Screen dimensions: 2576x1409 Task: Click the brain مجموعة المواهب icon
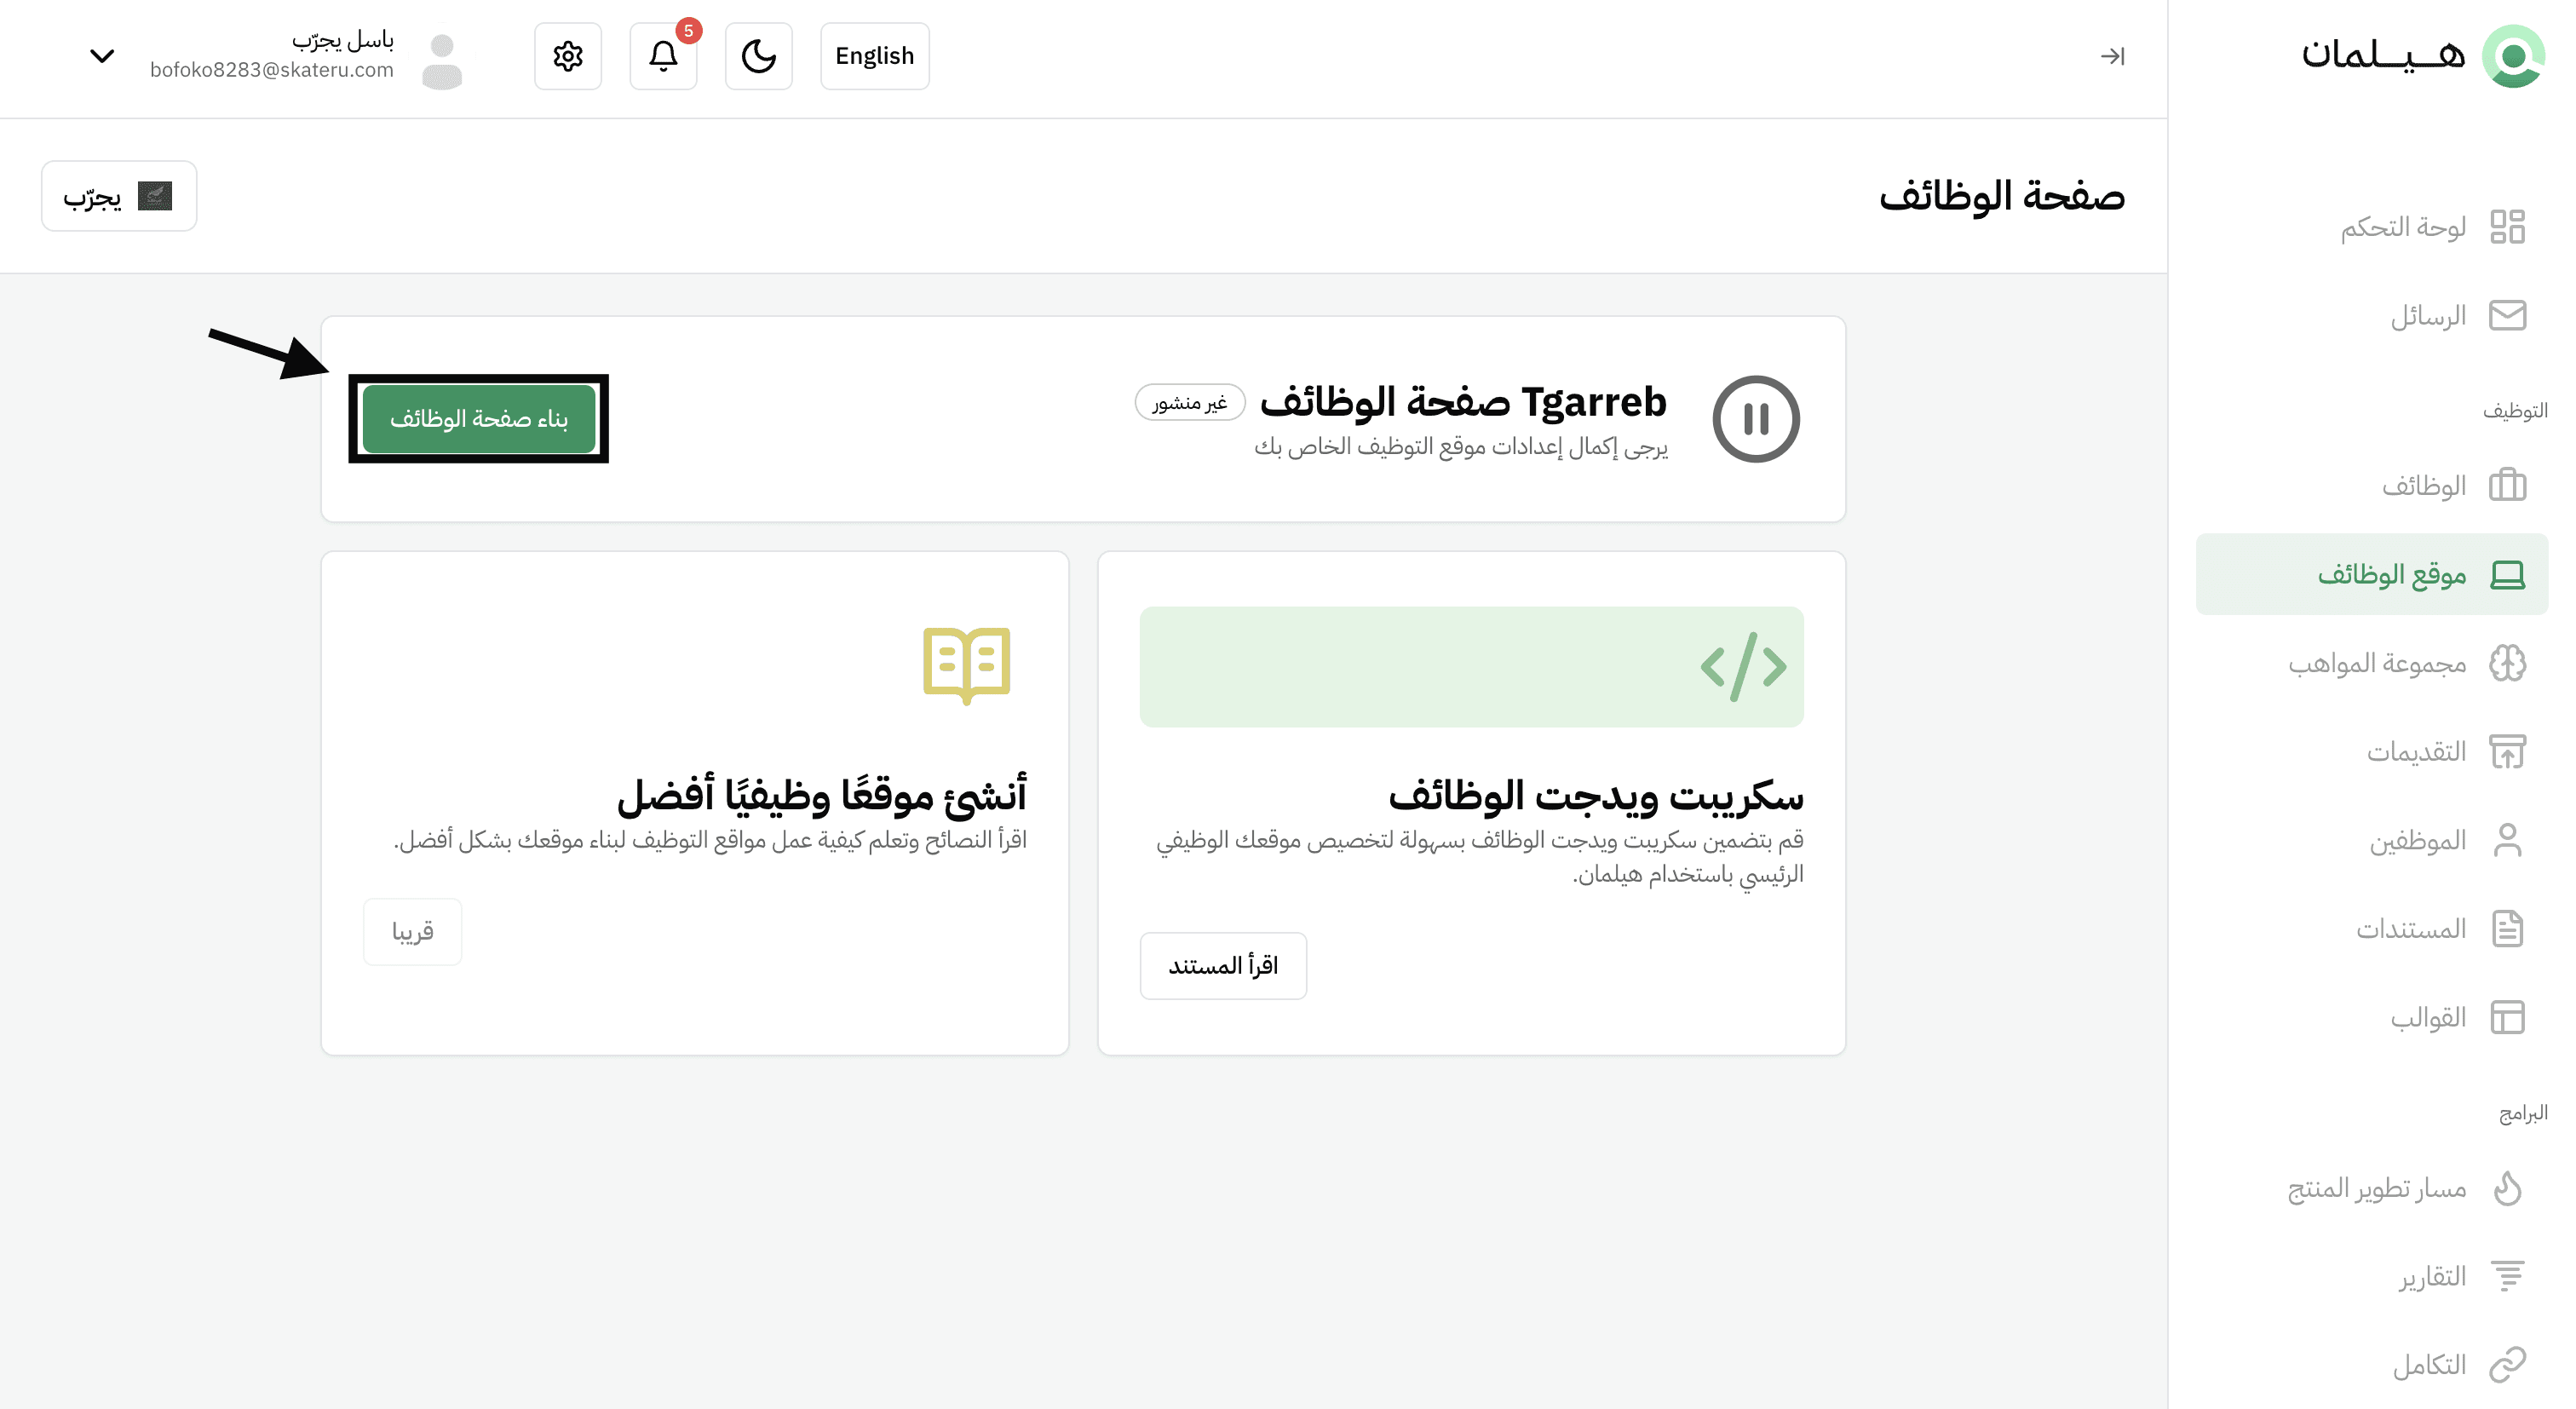(2507, 663)
